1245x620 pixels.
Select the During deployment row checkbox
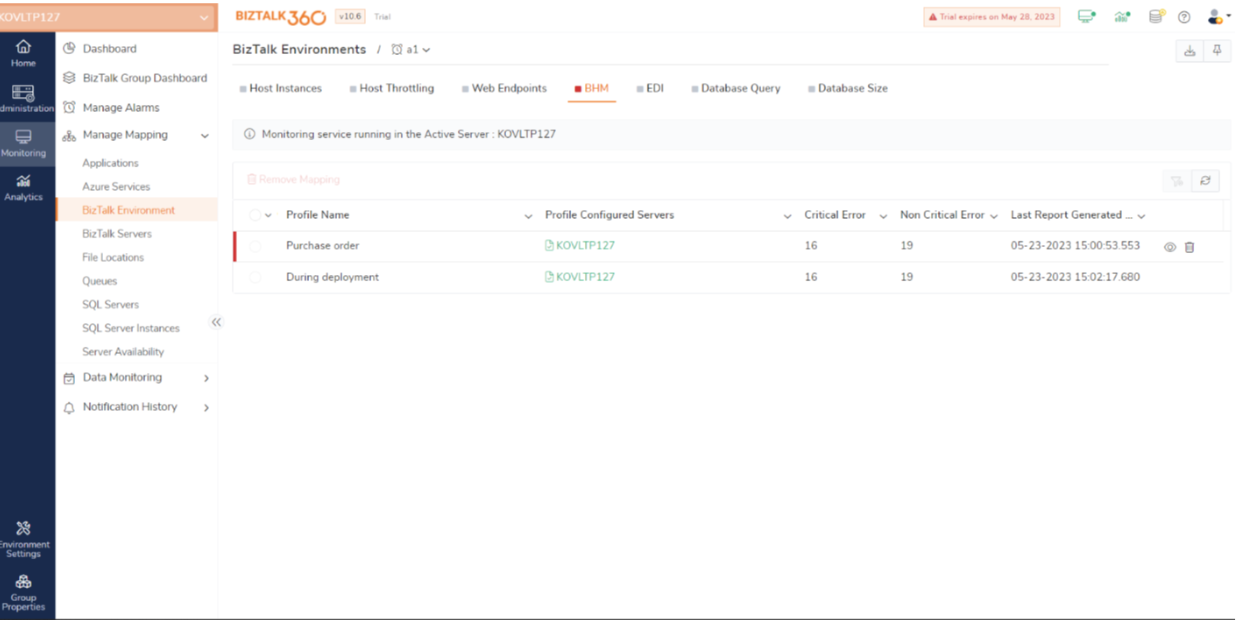pyautogui.click(x=255, y=278)
